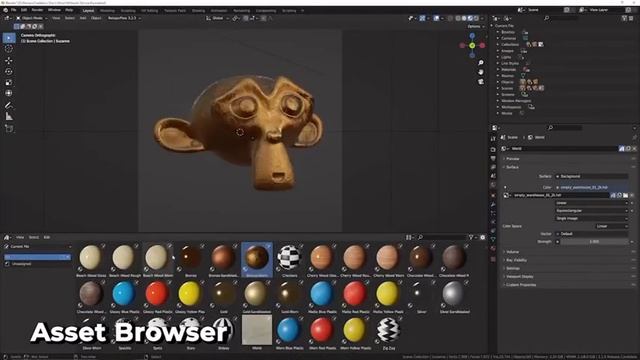Image resolution: width=640 pixels, height=360 pixels.
Task: Expand the Preview panel
Action: tap(513, 158)
